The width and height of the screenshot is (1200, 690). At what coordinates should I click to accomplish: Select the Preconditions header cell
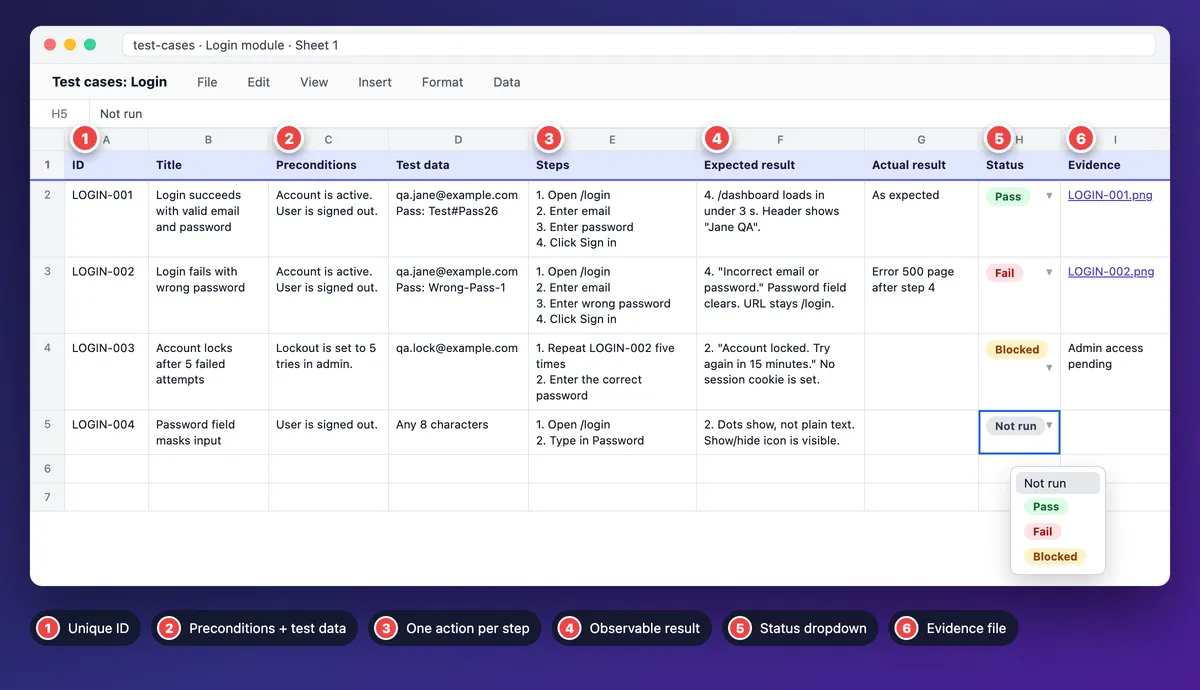pos(328,165)
